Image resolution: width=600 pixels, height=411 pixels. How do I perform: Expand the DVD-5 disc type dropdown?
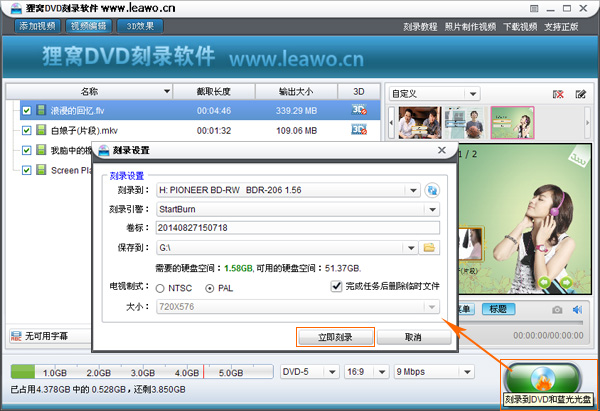[x=332, y=372]
